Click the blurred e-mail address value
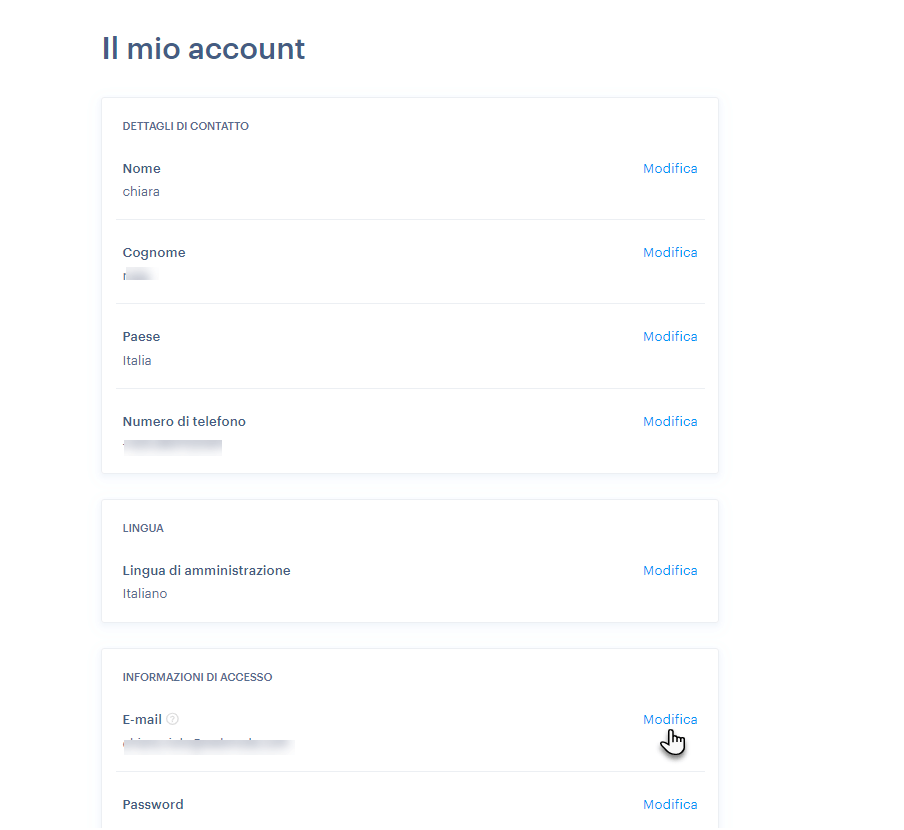The image size is (904, 830). pos(209,746)
